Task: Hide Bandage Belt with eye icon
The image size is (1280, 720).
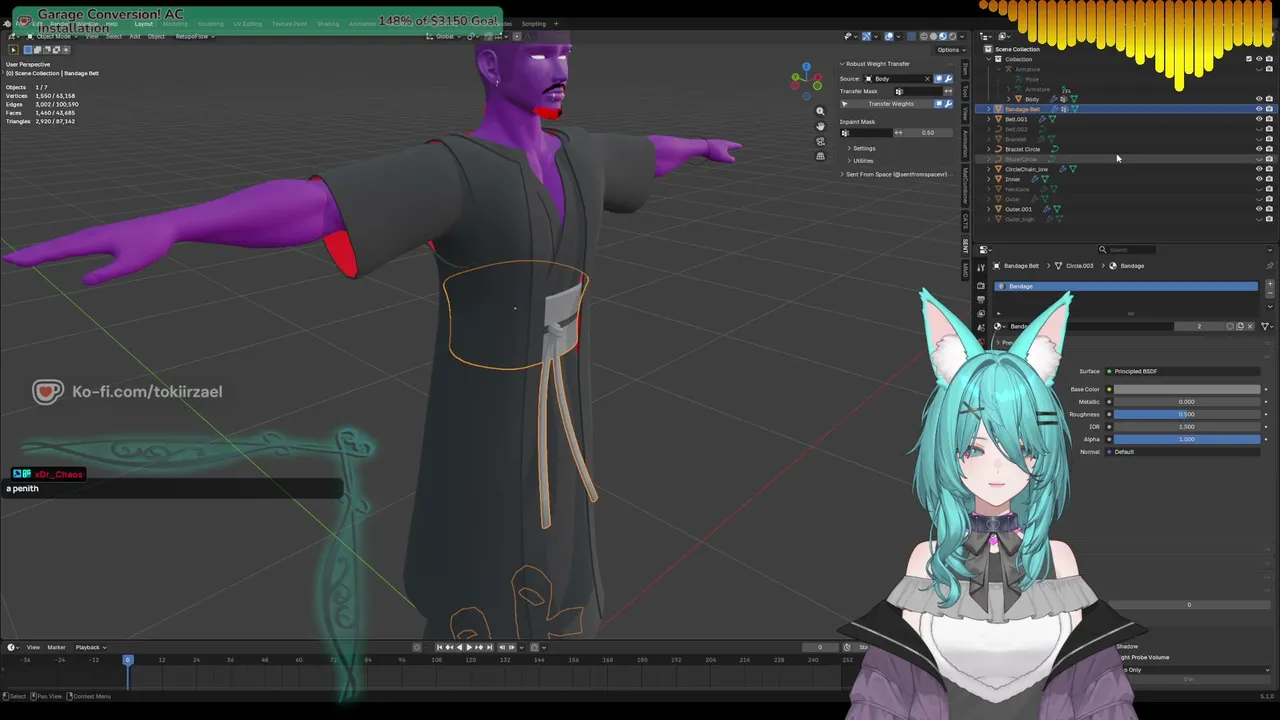Action: pos(1259,109)
